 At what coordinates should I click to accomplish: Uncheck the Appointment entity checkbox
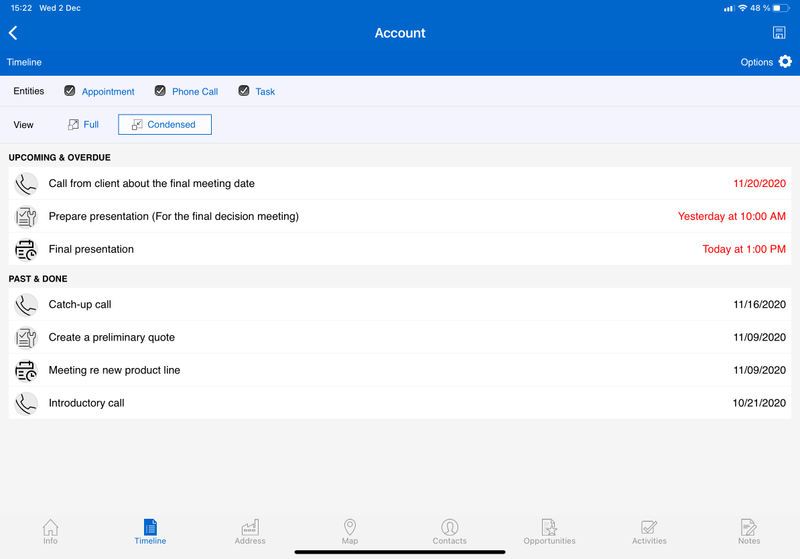70,91
